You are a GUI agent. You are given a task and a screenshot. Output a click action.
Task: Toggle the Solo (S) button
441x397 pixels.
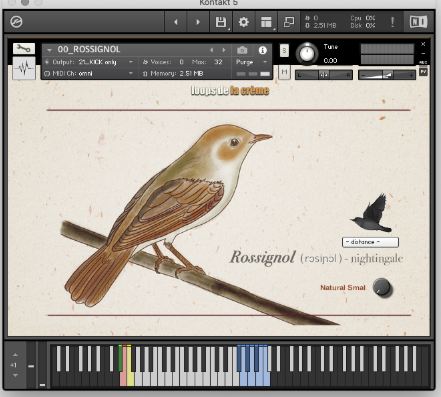(284, 51)
